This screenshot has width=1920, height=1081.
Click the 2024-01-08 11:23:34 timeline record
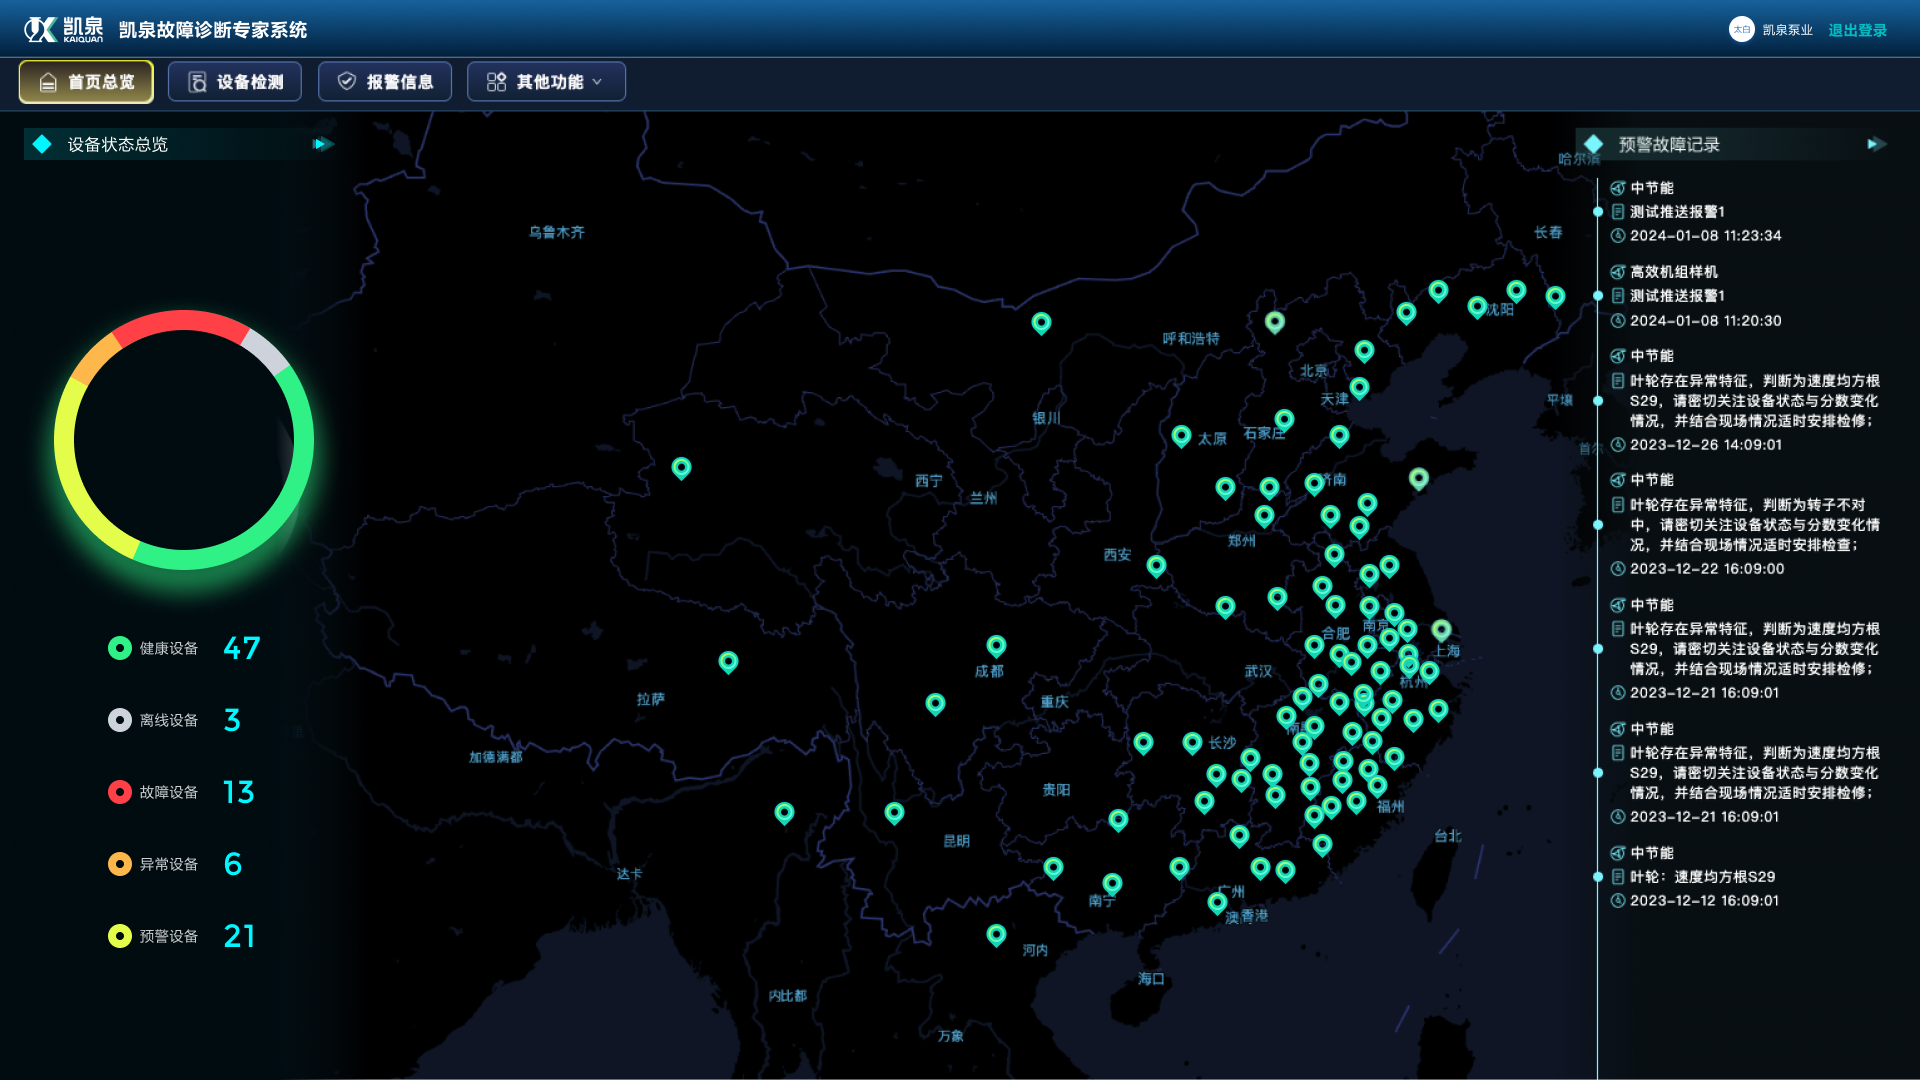[1705, 236]
